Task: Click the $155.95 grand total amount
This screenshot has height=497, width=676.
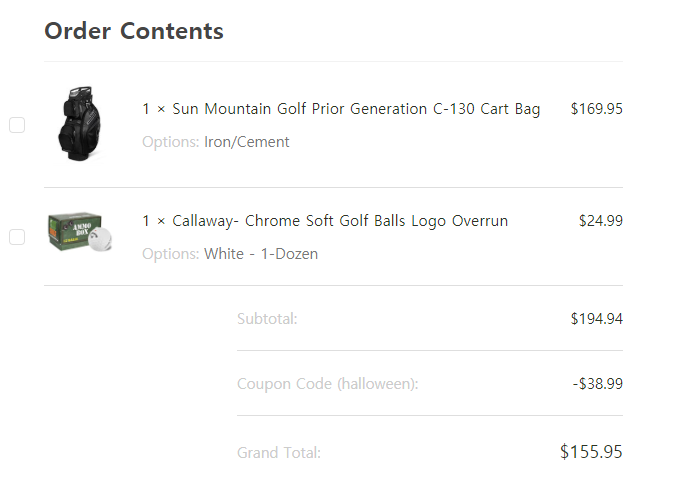Action: point(591,452)
